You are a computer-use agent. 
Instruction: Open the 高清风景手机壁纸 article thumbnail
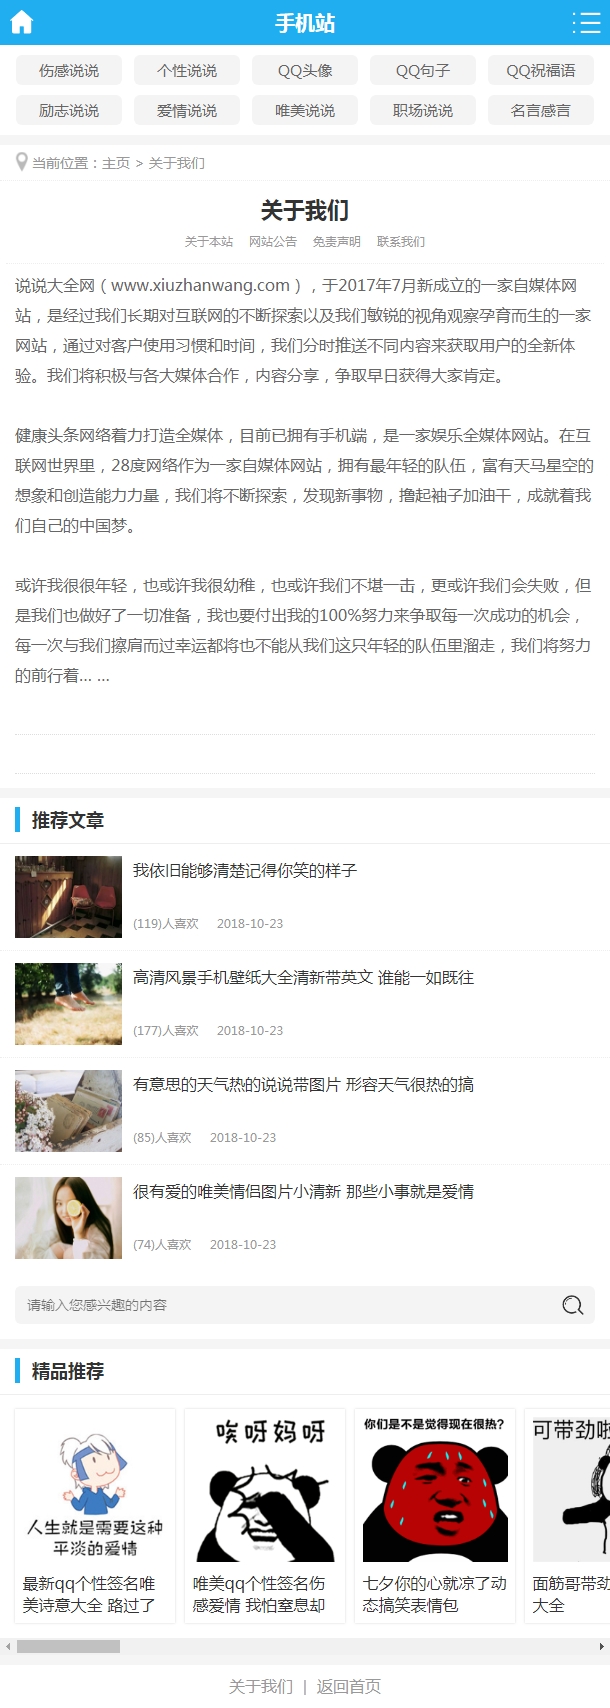[69, 1004]
